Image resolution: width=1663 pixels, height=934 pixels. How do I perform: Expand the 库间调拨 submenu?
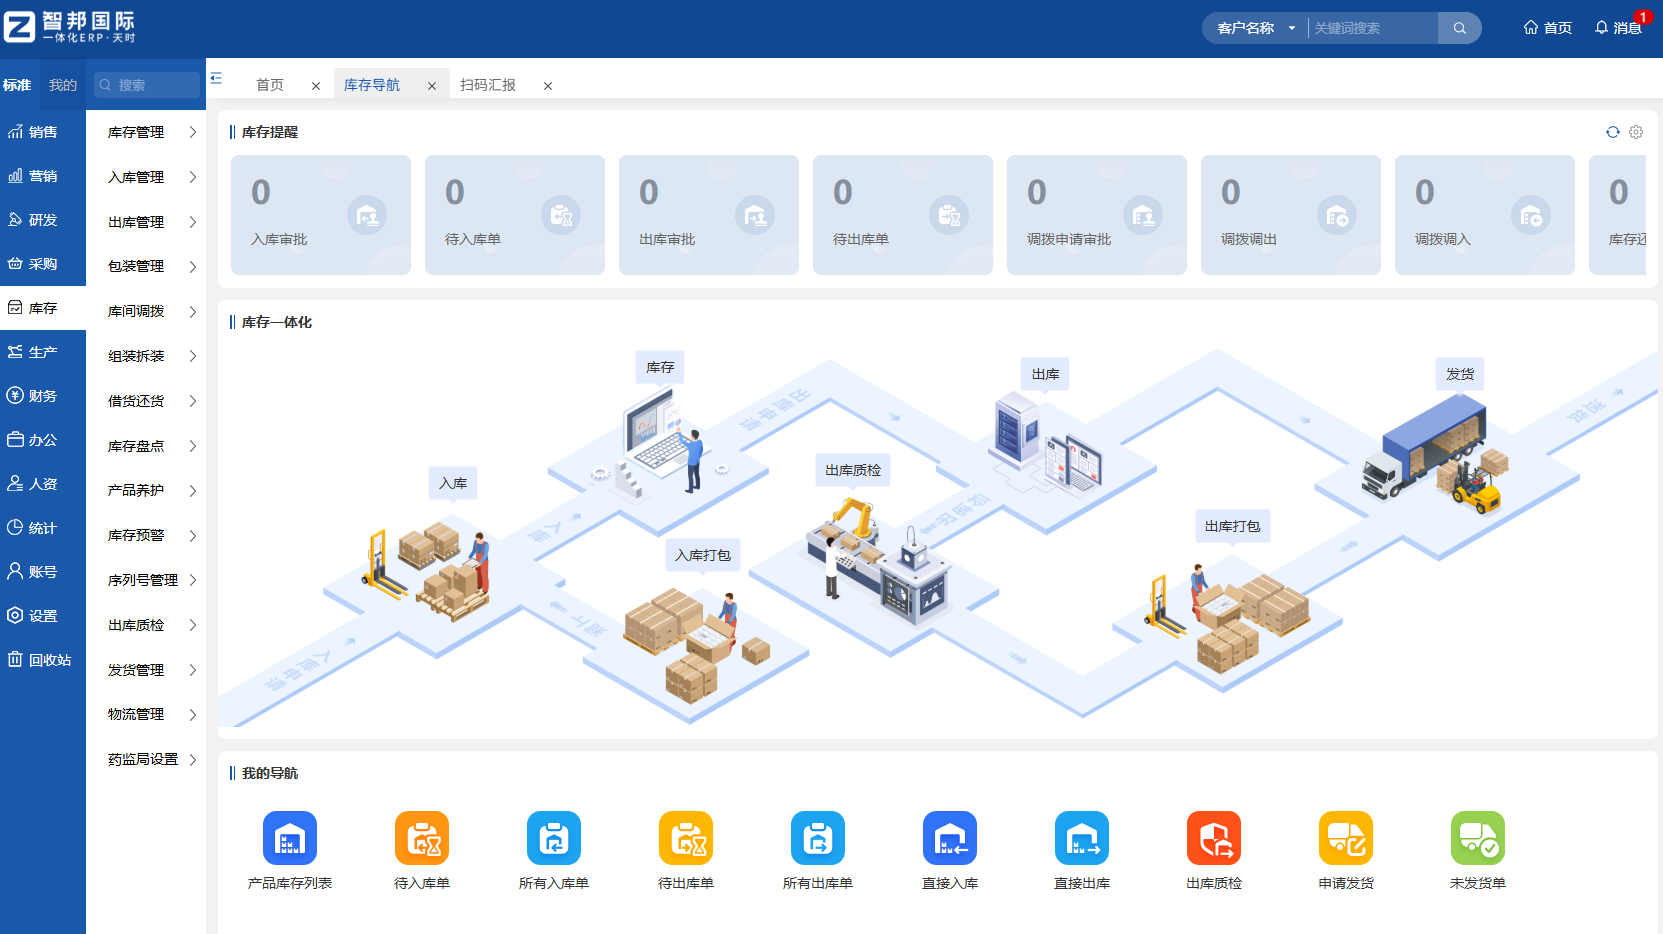click(151, 311)
